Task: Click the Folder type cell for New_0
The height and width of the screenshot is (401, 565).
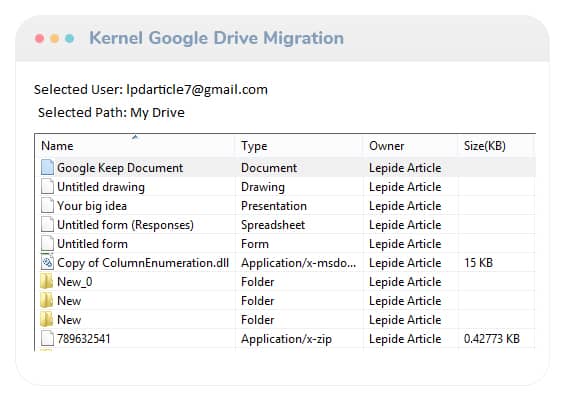Action: 258,282
